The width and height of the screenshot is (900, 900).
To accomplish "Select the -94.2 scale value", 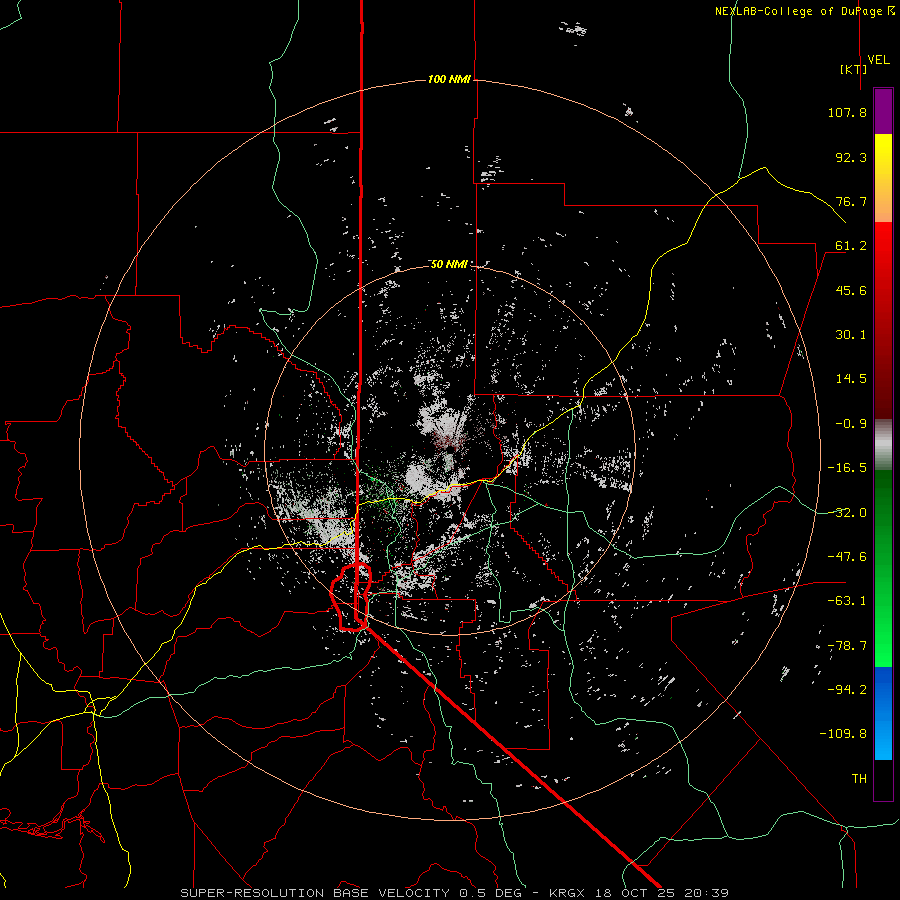I will point(847,689).
